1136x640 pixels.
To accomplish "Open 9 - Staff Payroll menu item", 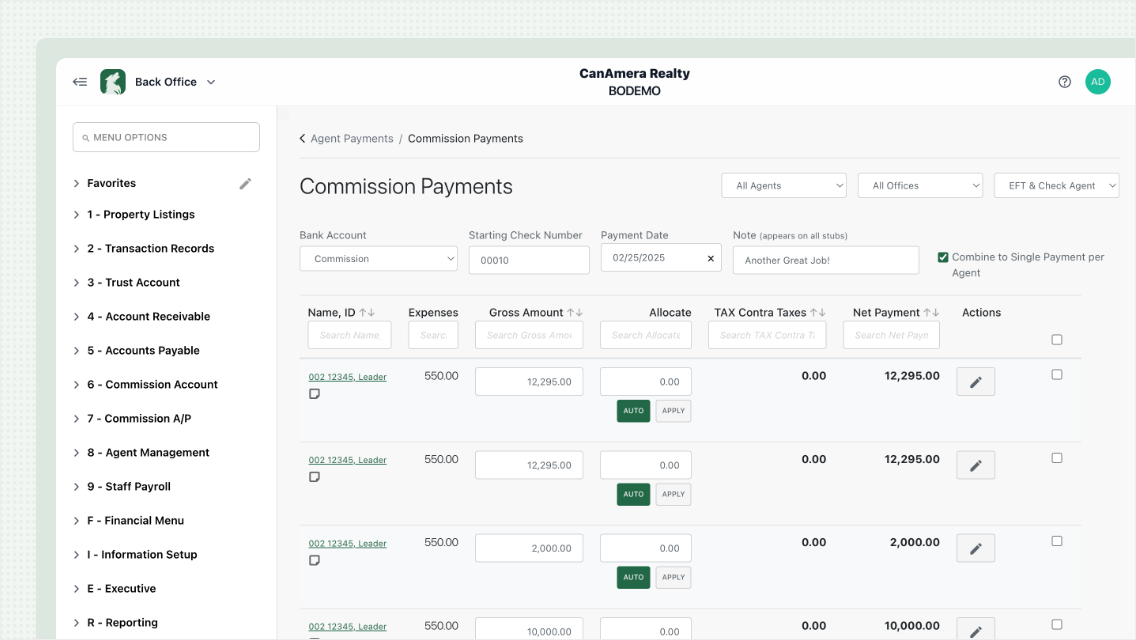I will (x=129, y=487).
